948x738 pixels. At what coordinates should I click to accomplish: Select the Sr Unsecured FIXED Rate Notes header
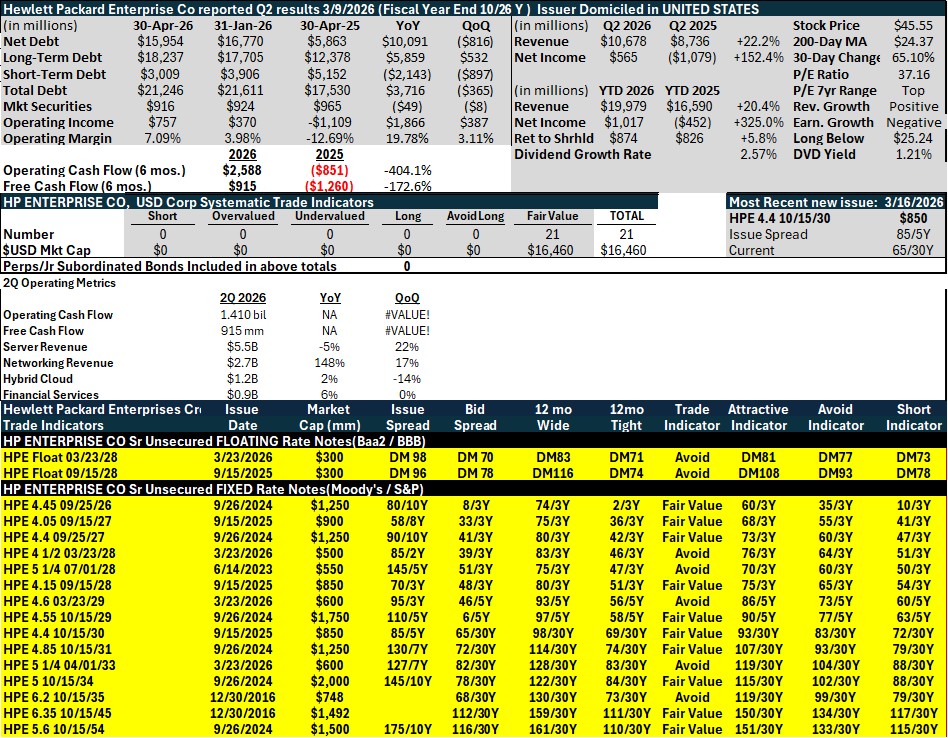[x=213, y=489]
